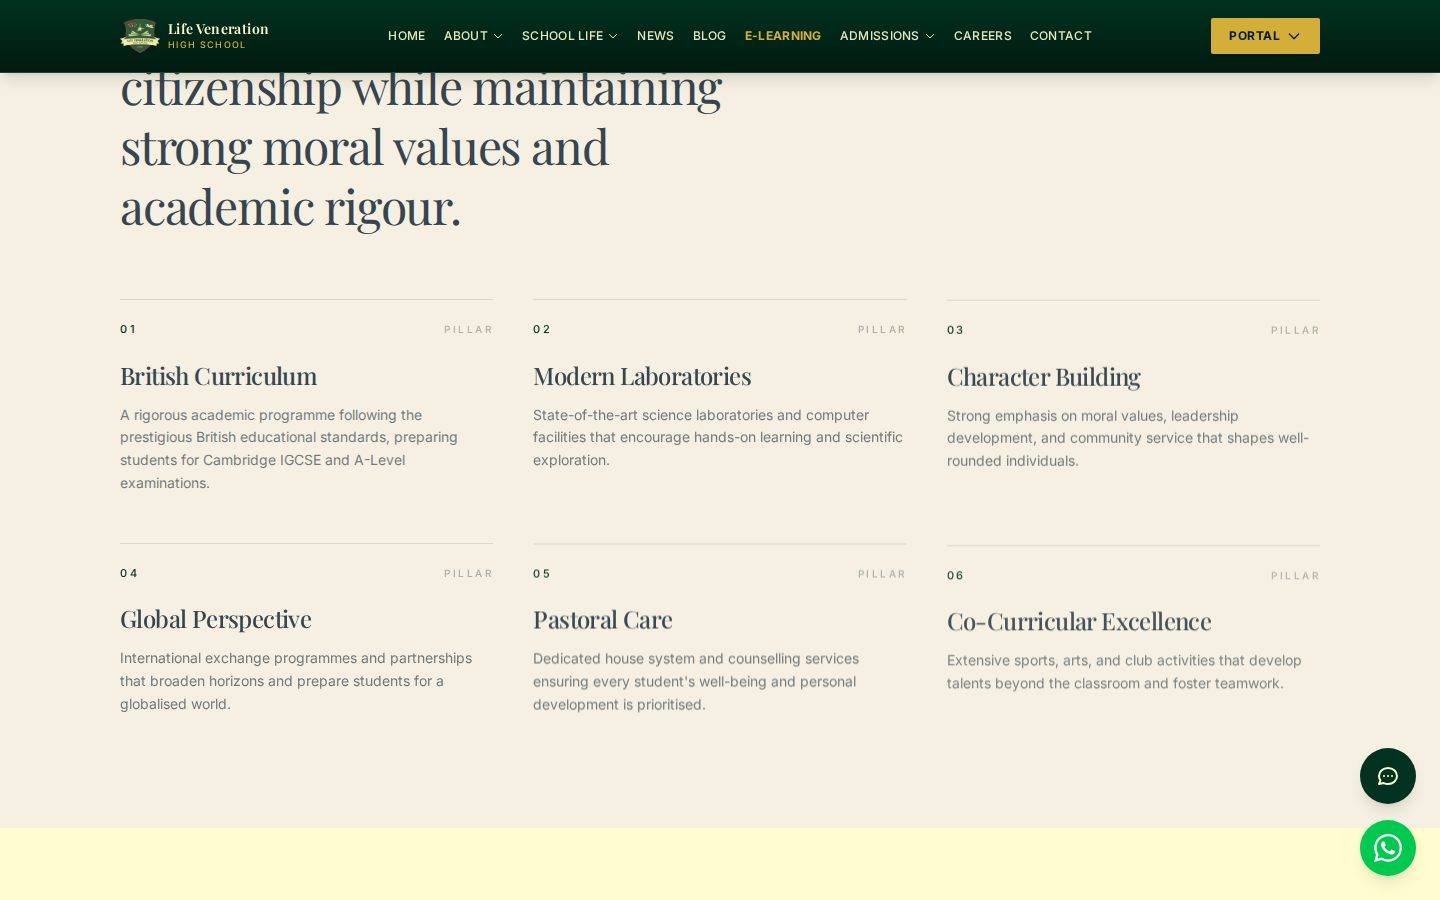Open the Contact page link

pyautogui.click(x=1061, y=36)
